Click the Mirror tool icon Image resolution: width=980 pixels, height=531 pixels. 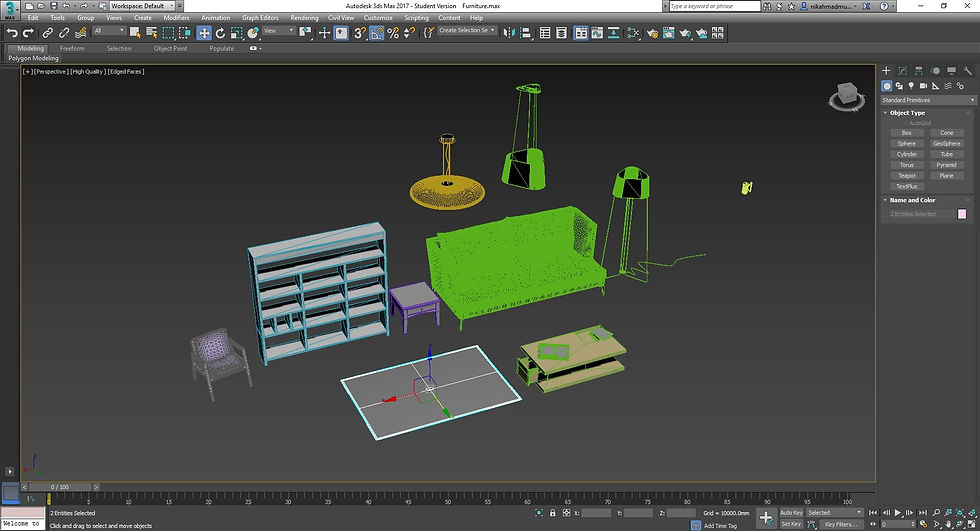(509, 32)
